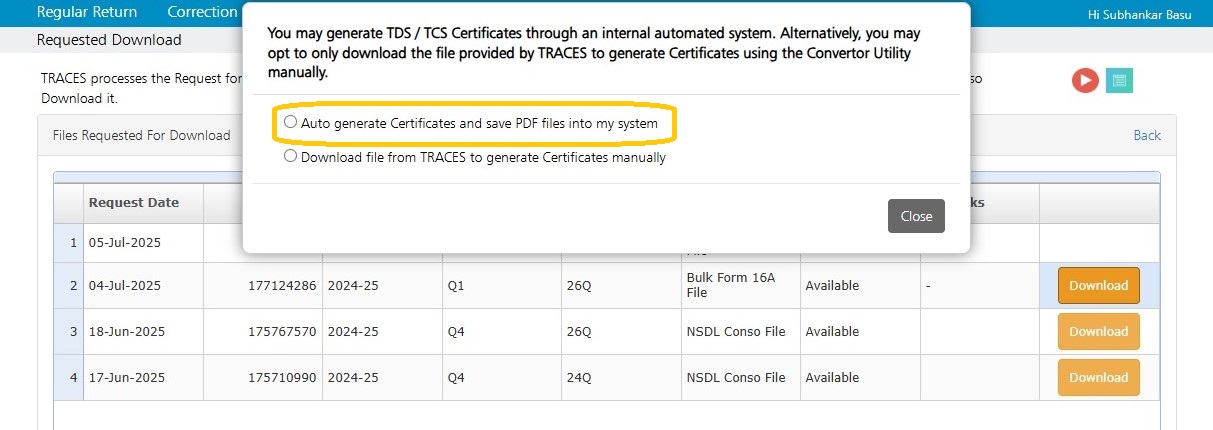The height and width of the screenshot is (430, 1213).
Task: Choose Download file from TRACES manually option
Action: tap(290, 157)
